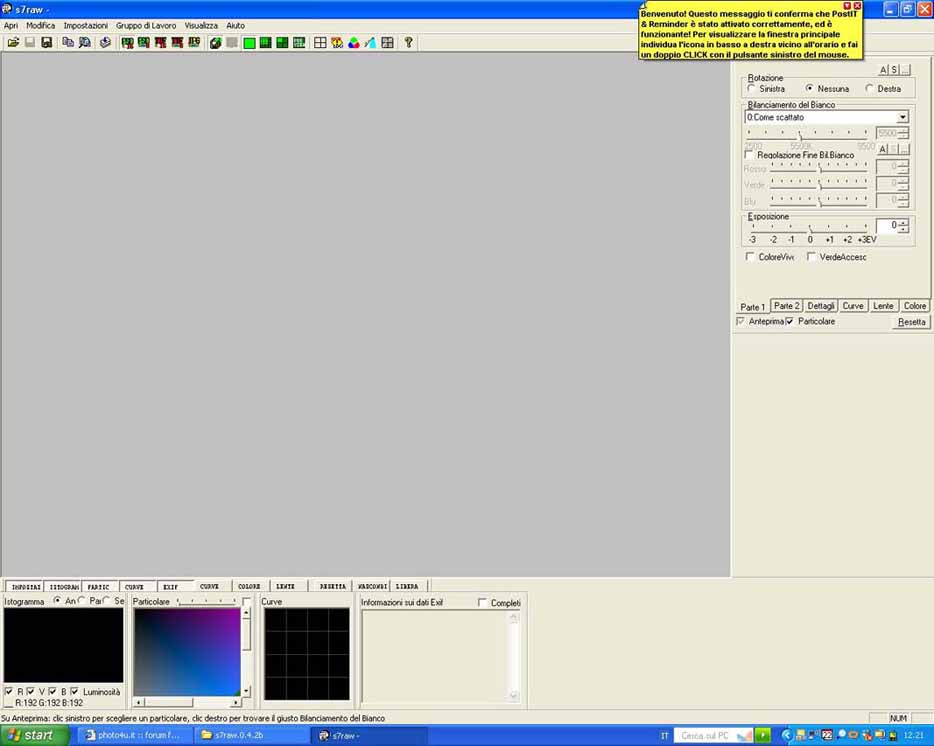The width and height of the screenshot is (934, 746).
Task: Click the S button above Rotazione
Action: click(x=894, y=70)
